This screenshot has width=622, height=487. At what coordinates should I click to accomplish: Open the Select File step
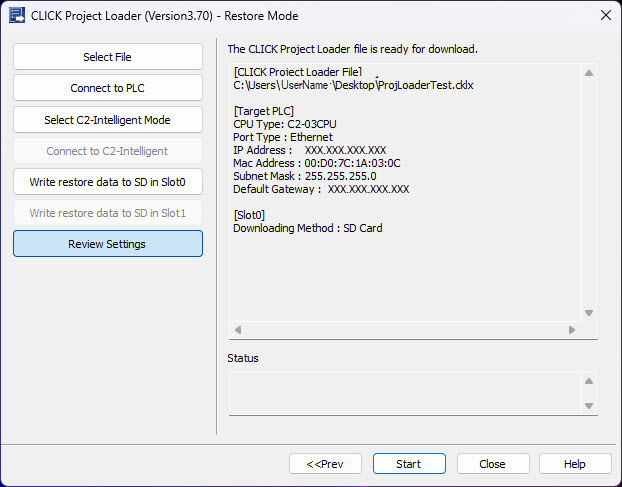108,57
